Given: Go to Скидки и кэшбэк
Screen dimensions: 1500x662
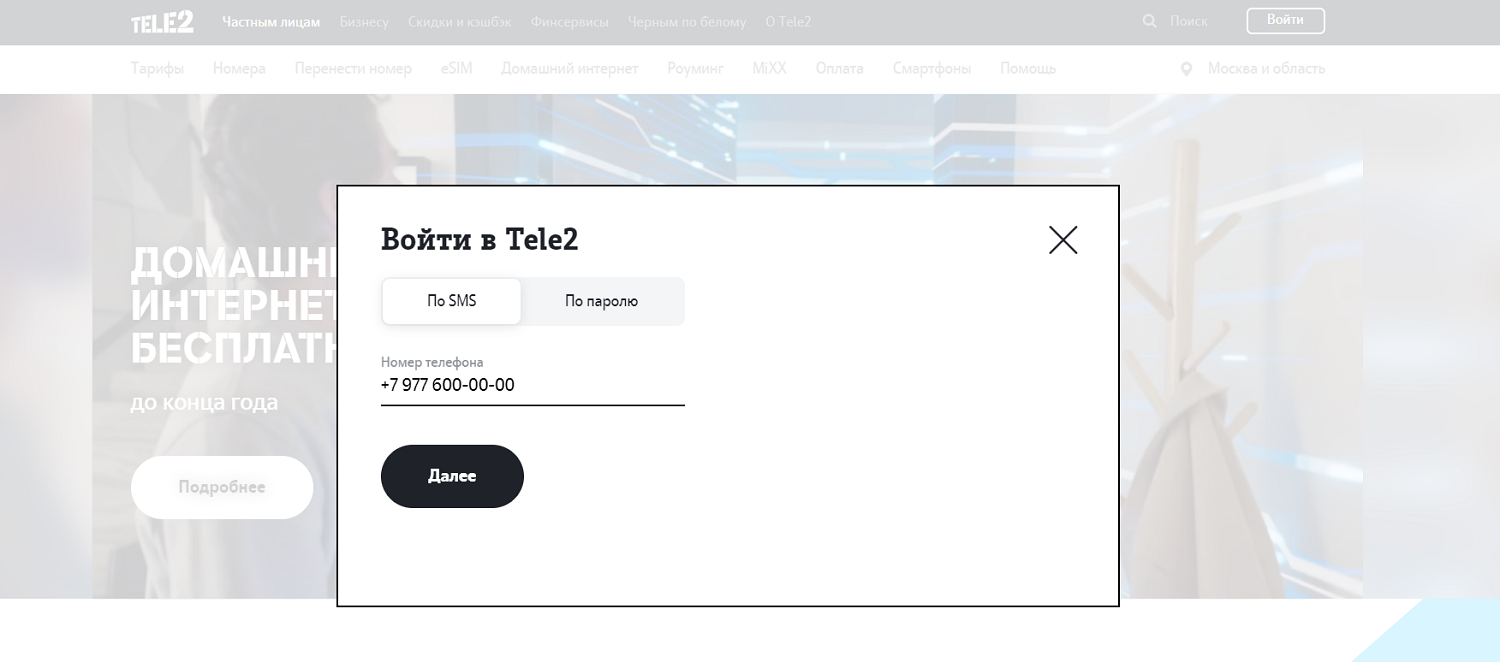Looking at the screenshot, I should tap(459, 22).
